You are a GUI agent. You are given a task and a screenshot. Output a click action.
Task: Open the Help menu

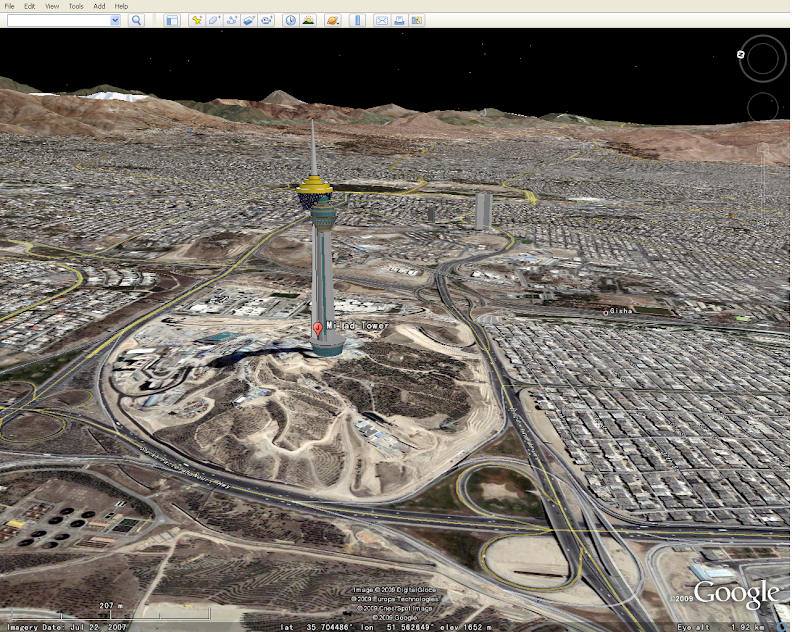click(x=121, y=6)
